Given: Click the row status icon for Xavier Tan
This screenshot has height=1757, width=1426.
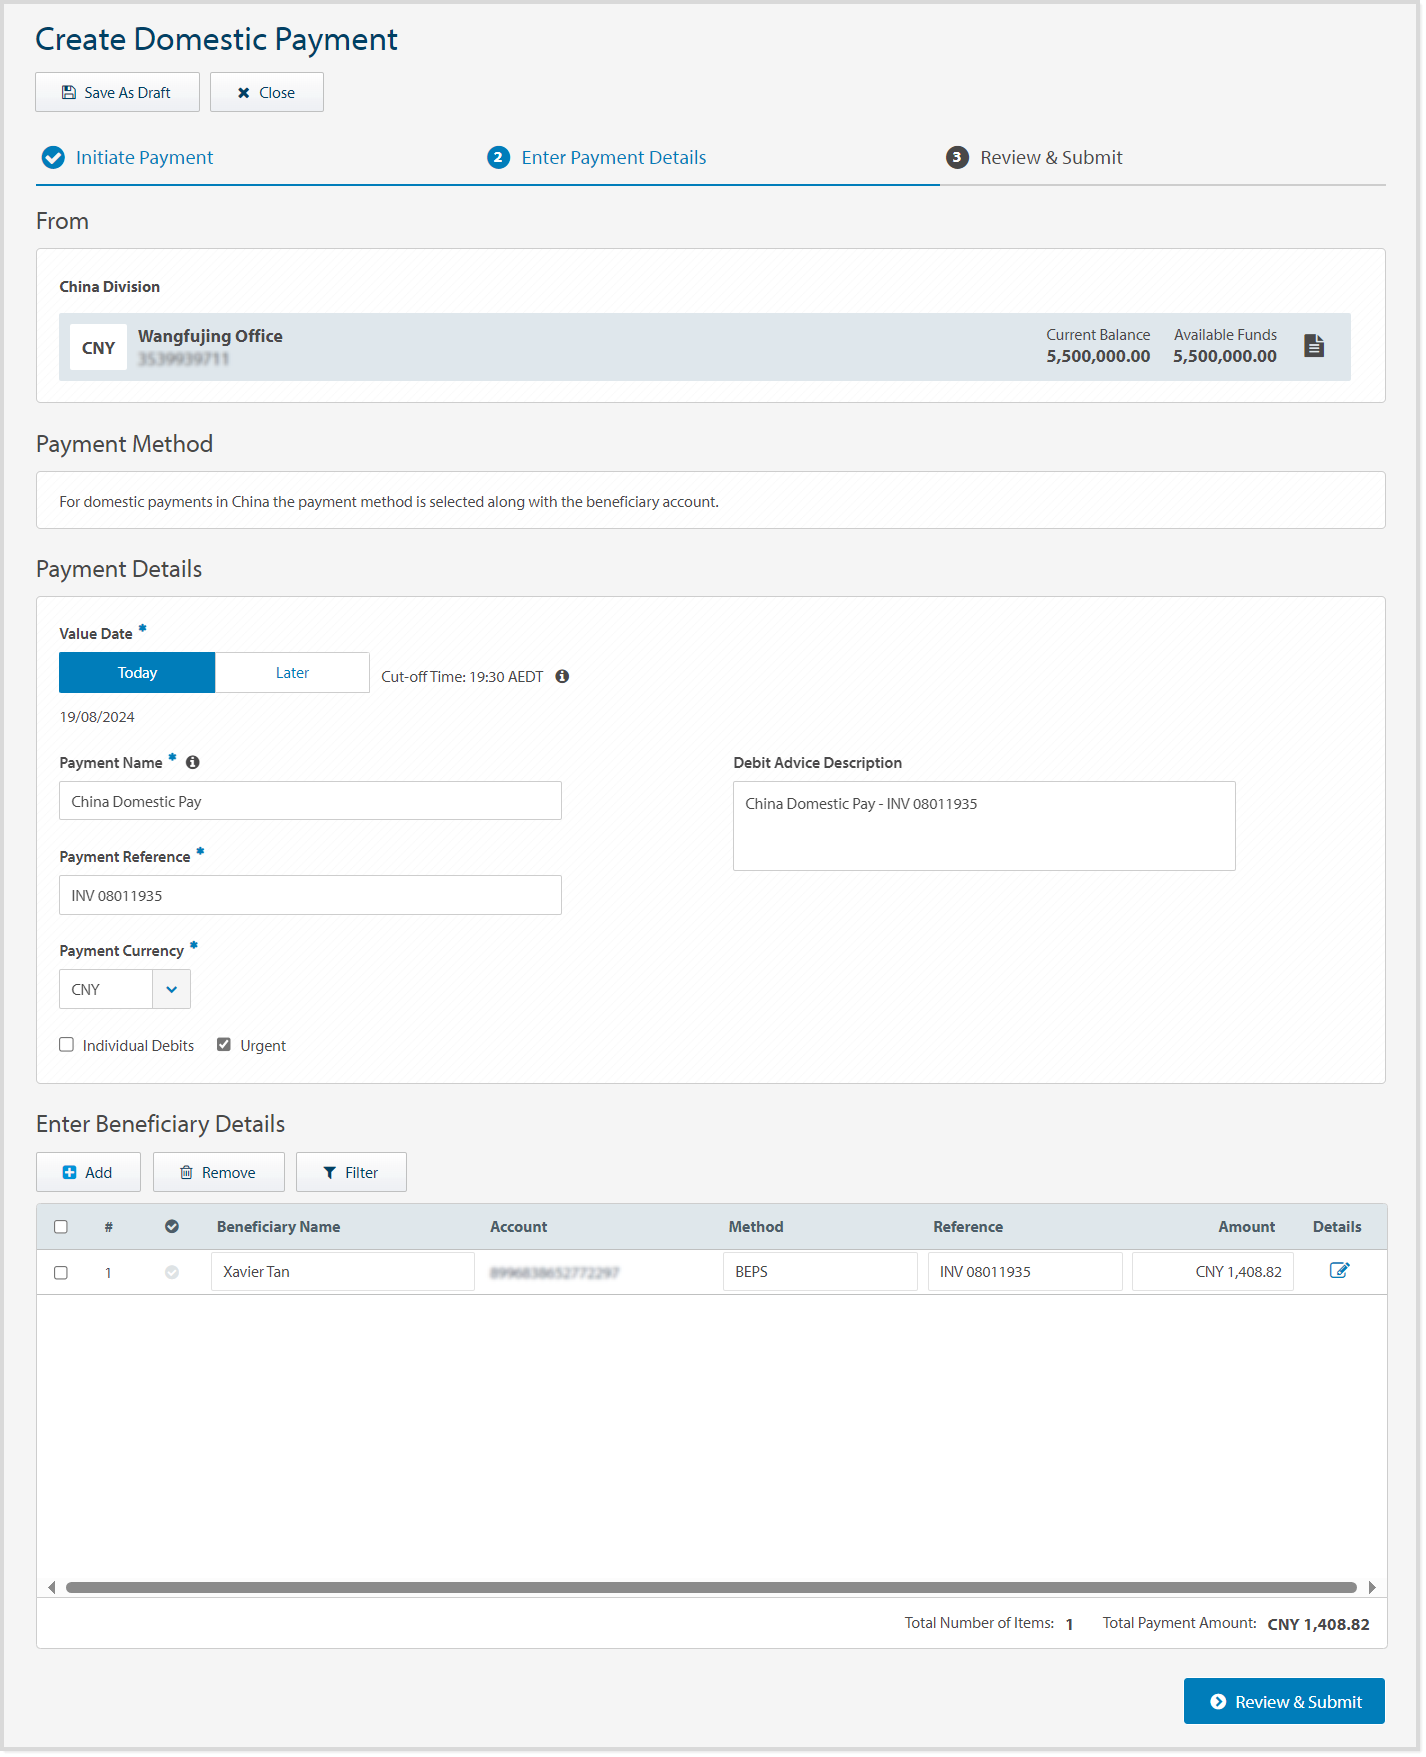Looking at the screenshot, I should click(172, 1273).
